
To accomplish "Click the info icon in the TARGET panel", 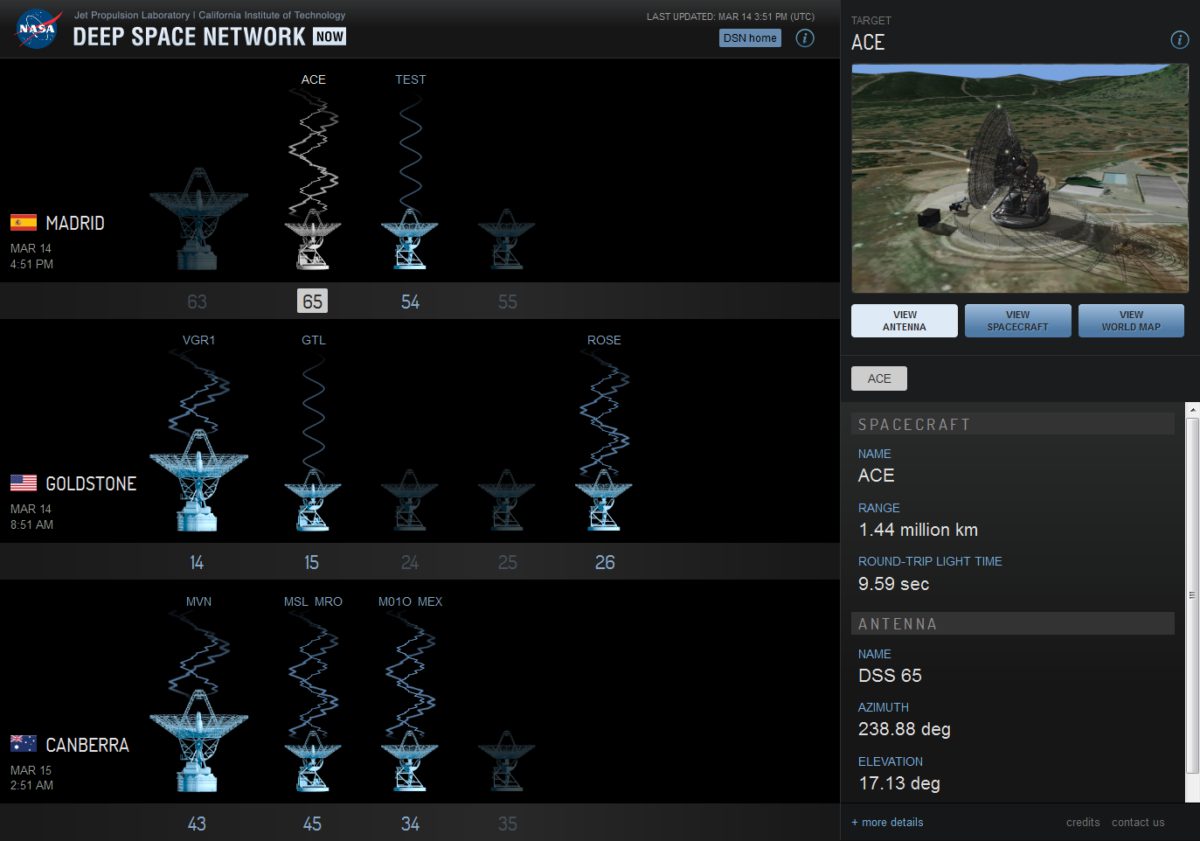I will tap(1178, 40).
